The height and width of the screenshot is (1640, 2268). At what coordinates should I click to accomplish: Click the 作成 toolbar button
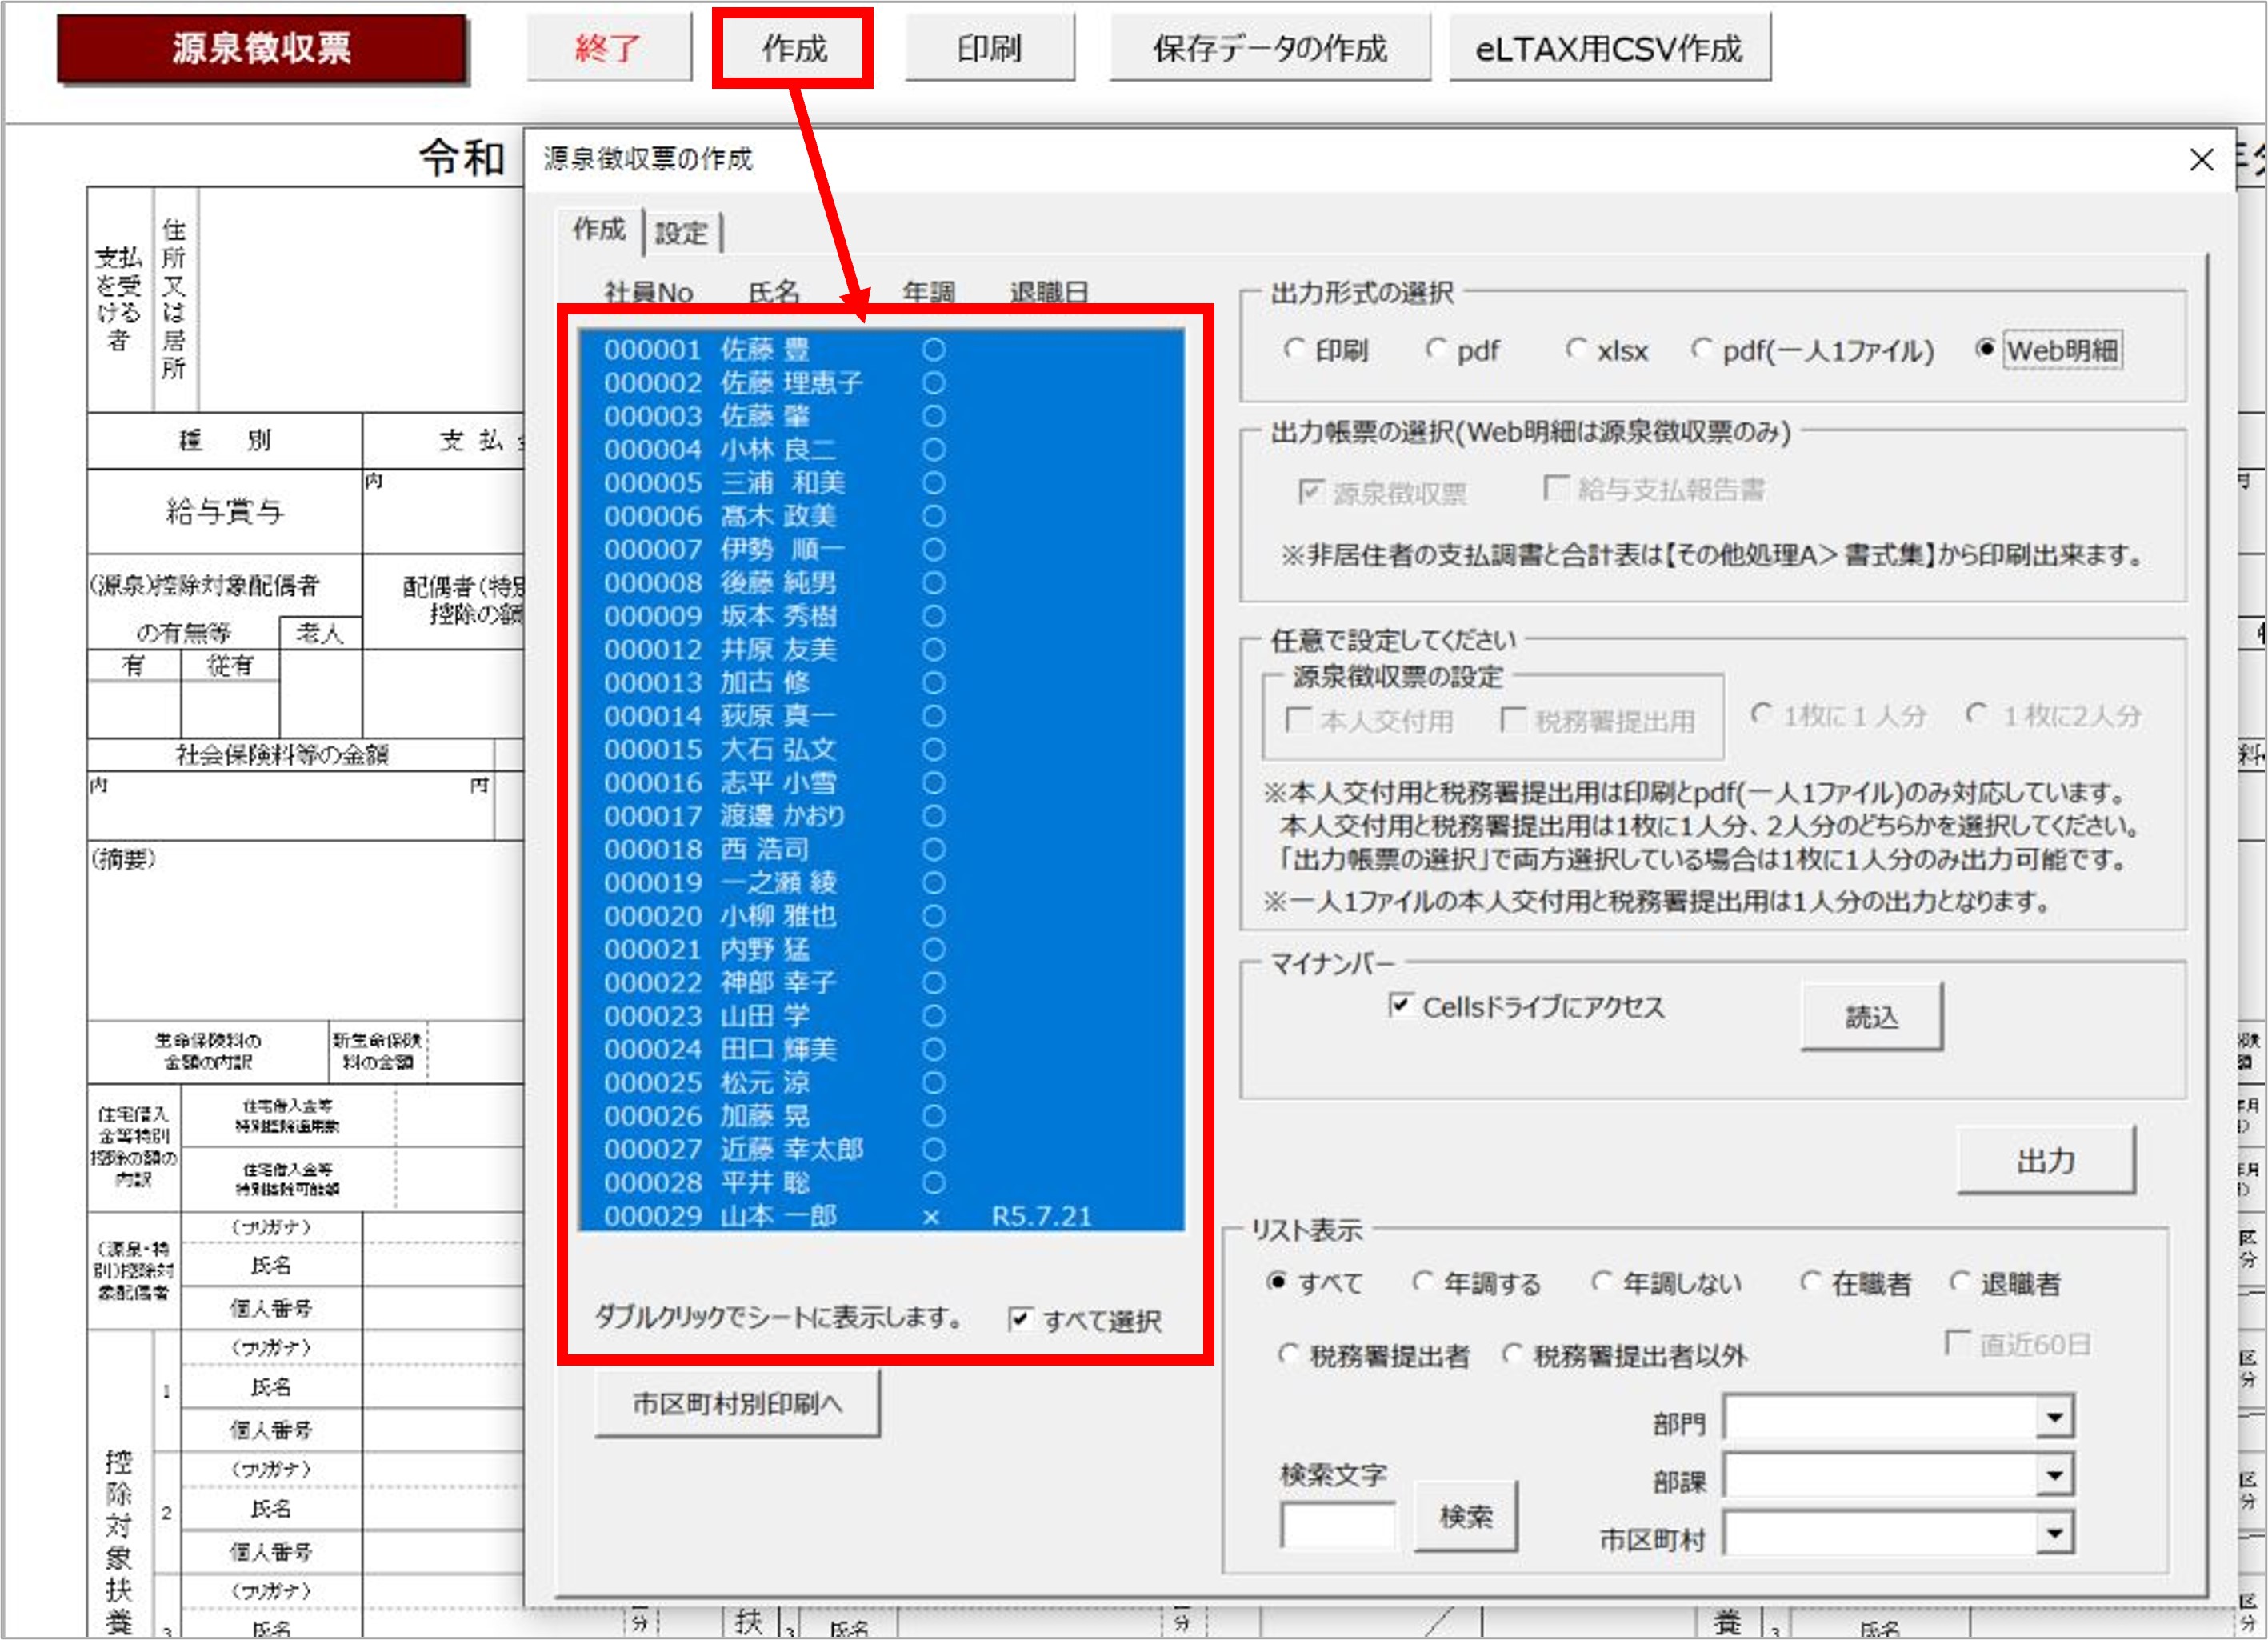click(793, 48)
